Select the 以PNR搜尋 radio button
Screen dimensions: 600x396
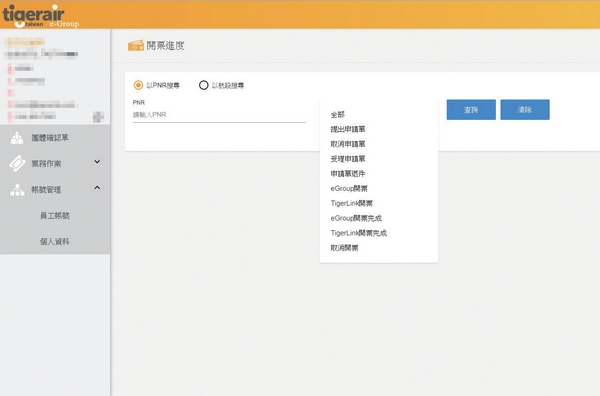[138, 85]
